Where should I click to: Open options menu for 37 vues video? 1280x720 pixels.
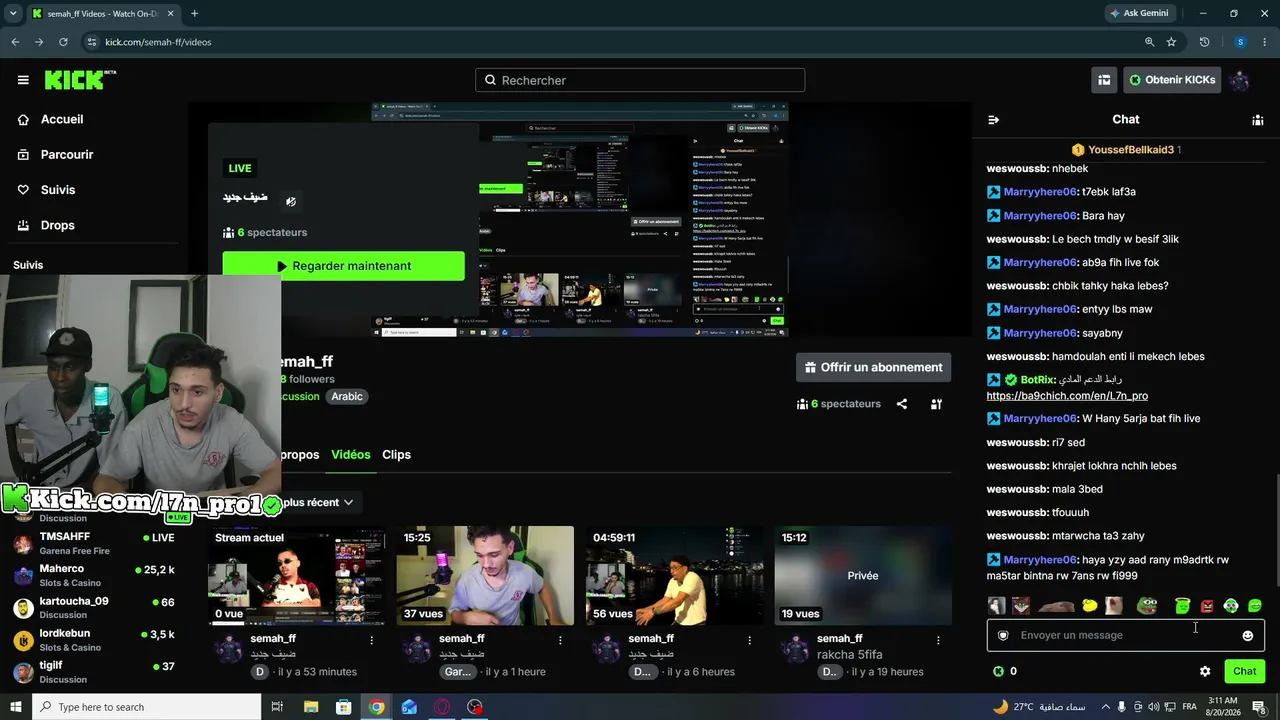coord(560,640)
